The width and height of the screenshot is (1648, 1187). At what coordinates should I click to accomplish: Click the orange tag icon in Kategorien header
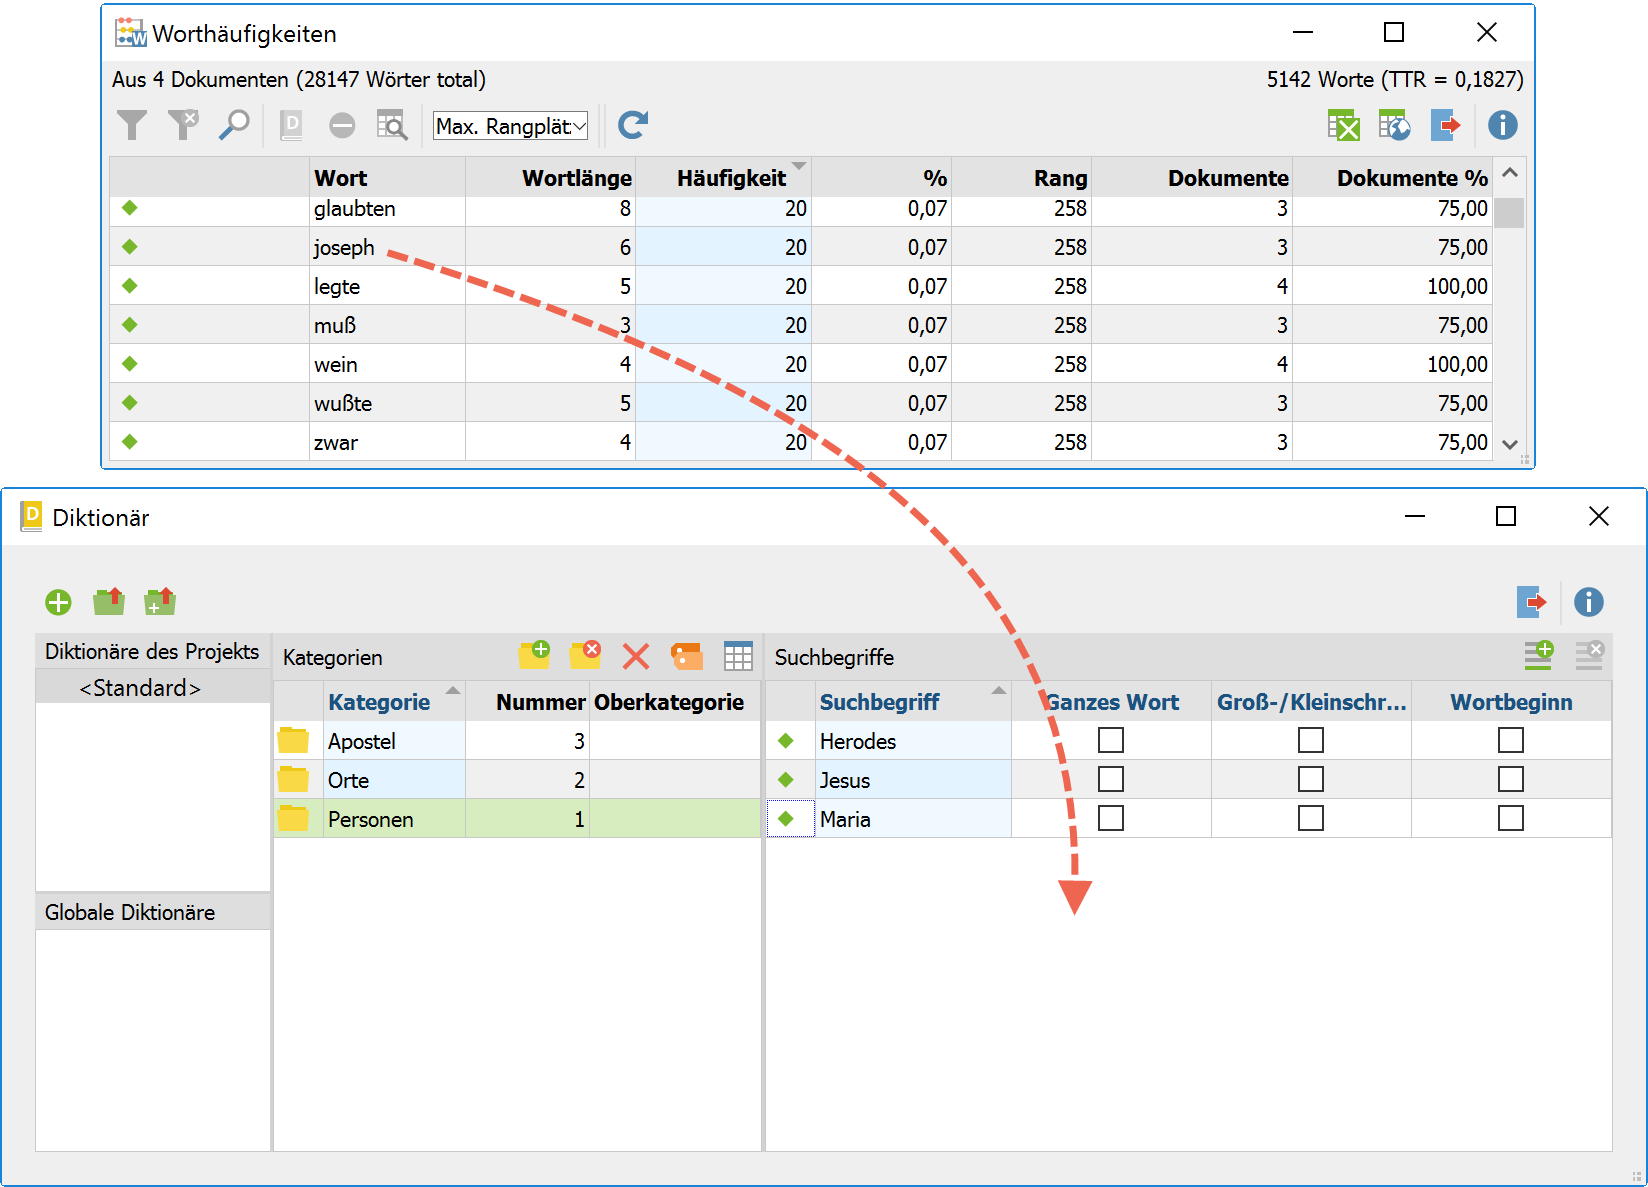(687, 656)
